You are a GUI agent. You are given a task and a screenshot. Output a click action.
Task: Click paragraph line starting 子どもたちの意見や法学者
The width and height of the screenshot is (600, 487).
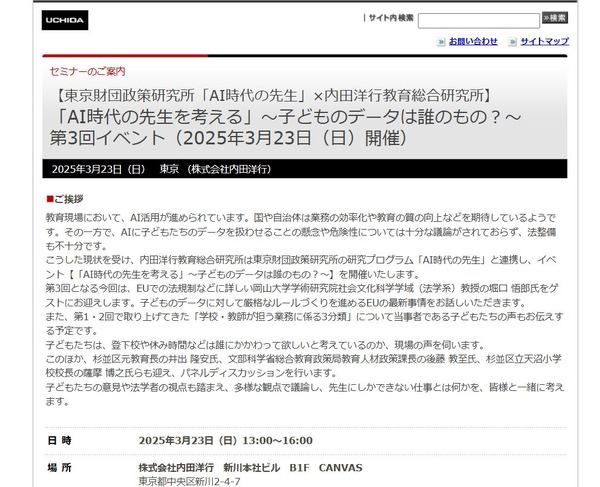(x=305, y=388)
